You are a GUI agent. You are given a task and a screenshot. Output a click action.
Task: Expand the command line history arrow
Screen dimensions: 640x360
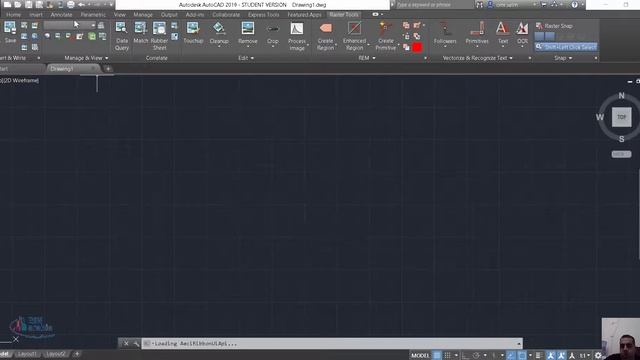point(519,344)
